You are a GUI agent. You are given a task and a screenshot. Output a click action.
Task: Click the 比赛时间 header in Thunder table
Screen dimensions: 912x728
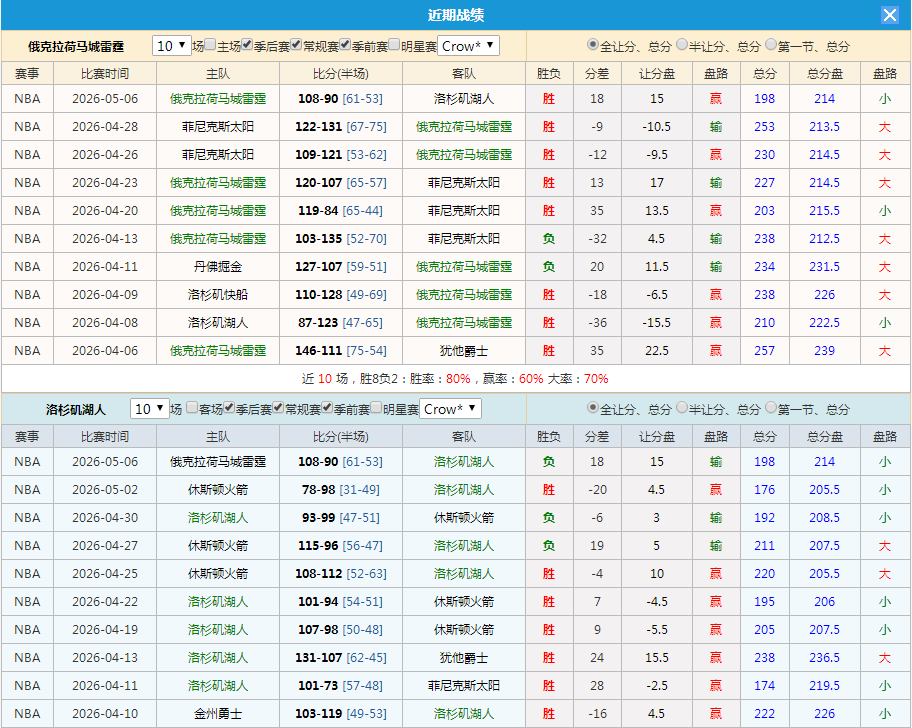point(105,74)
